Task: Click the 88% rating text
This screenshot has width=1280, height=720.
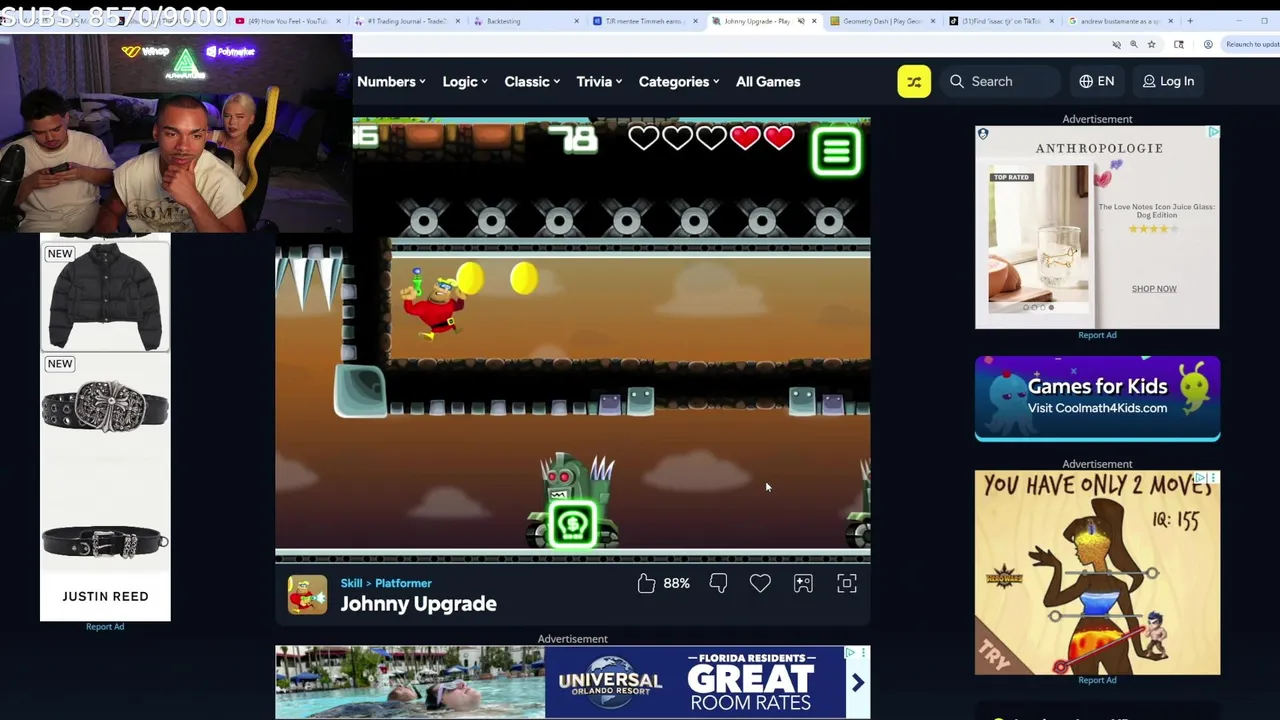Action: point(676,583)
